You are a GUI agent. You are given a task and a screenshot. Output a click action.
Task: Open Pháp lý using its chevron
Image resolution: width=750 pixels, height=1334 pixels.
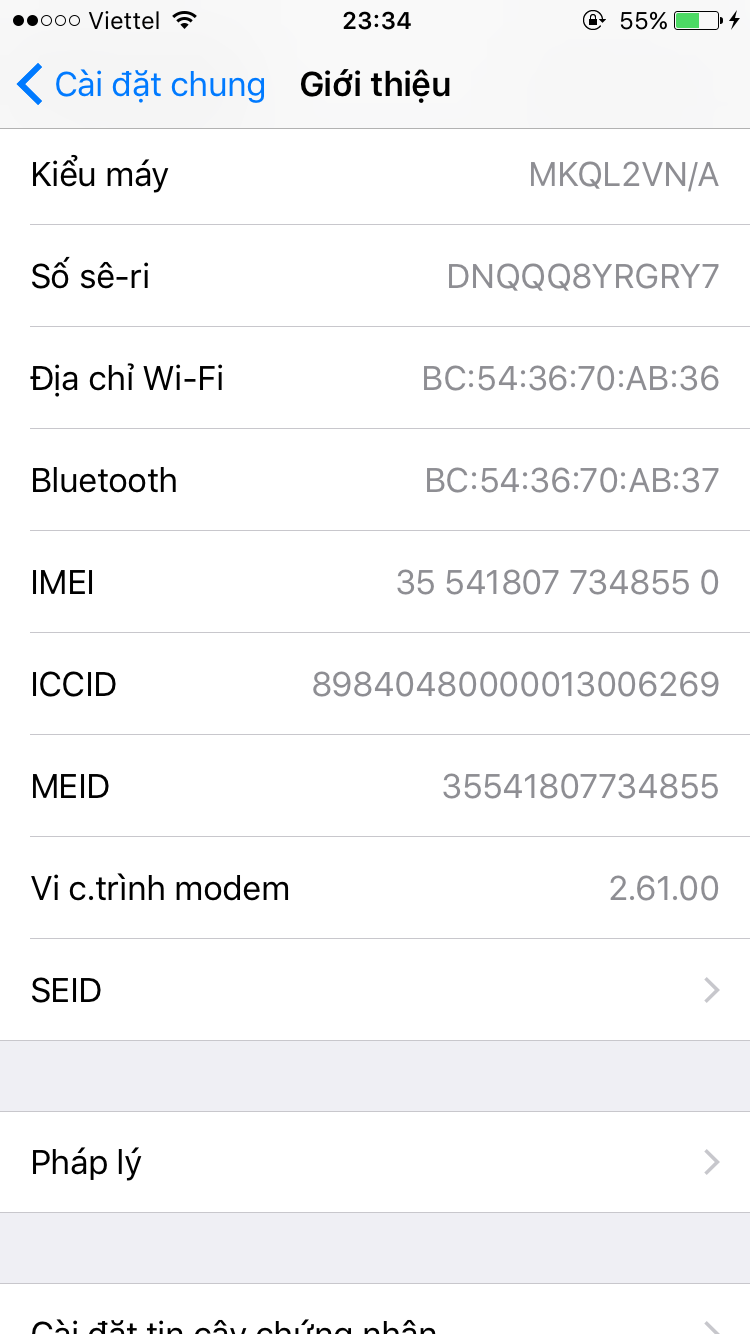point(711,1162)
